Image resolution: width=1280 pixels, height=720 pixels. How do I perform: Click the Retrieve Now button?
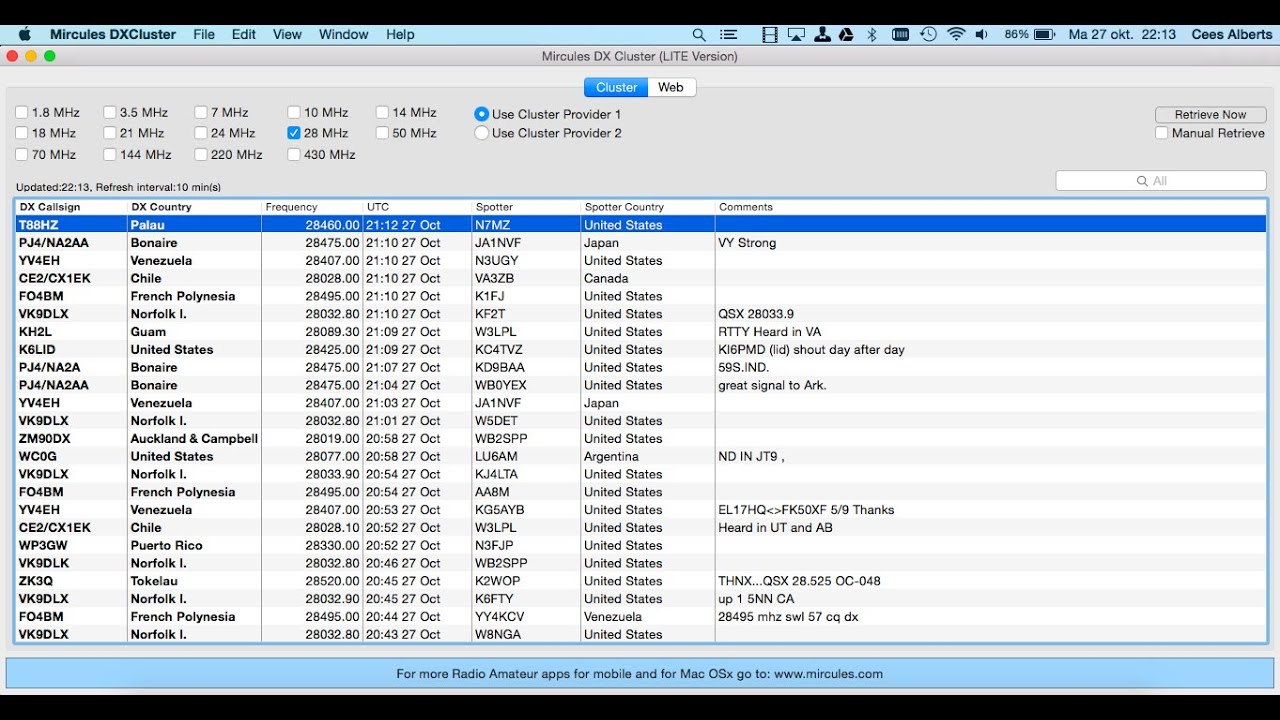(1210, 115)
